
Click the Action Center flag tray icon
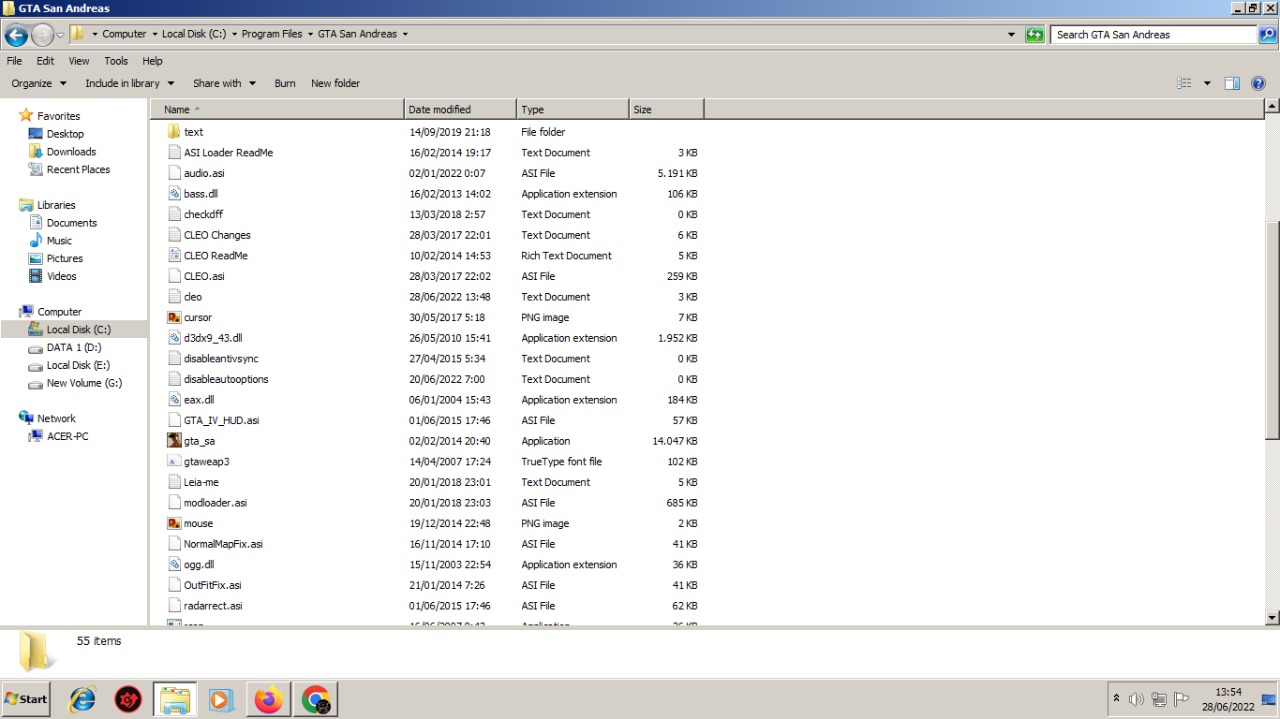click(1181, 699)
